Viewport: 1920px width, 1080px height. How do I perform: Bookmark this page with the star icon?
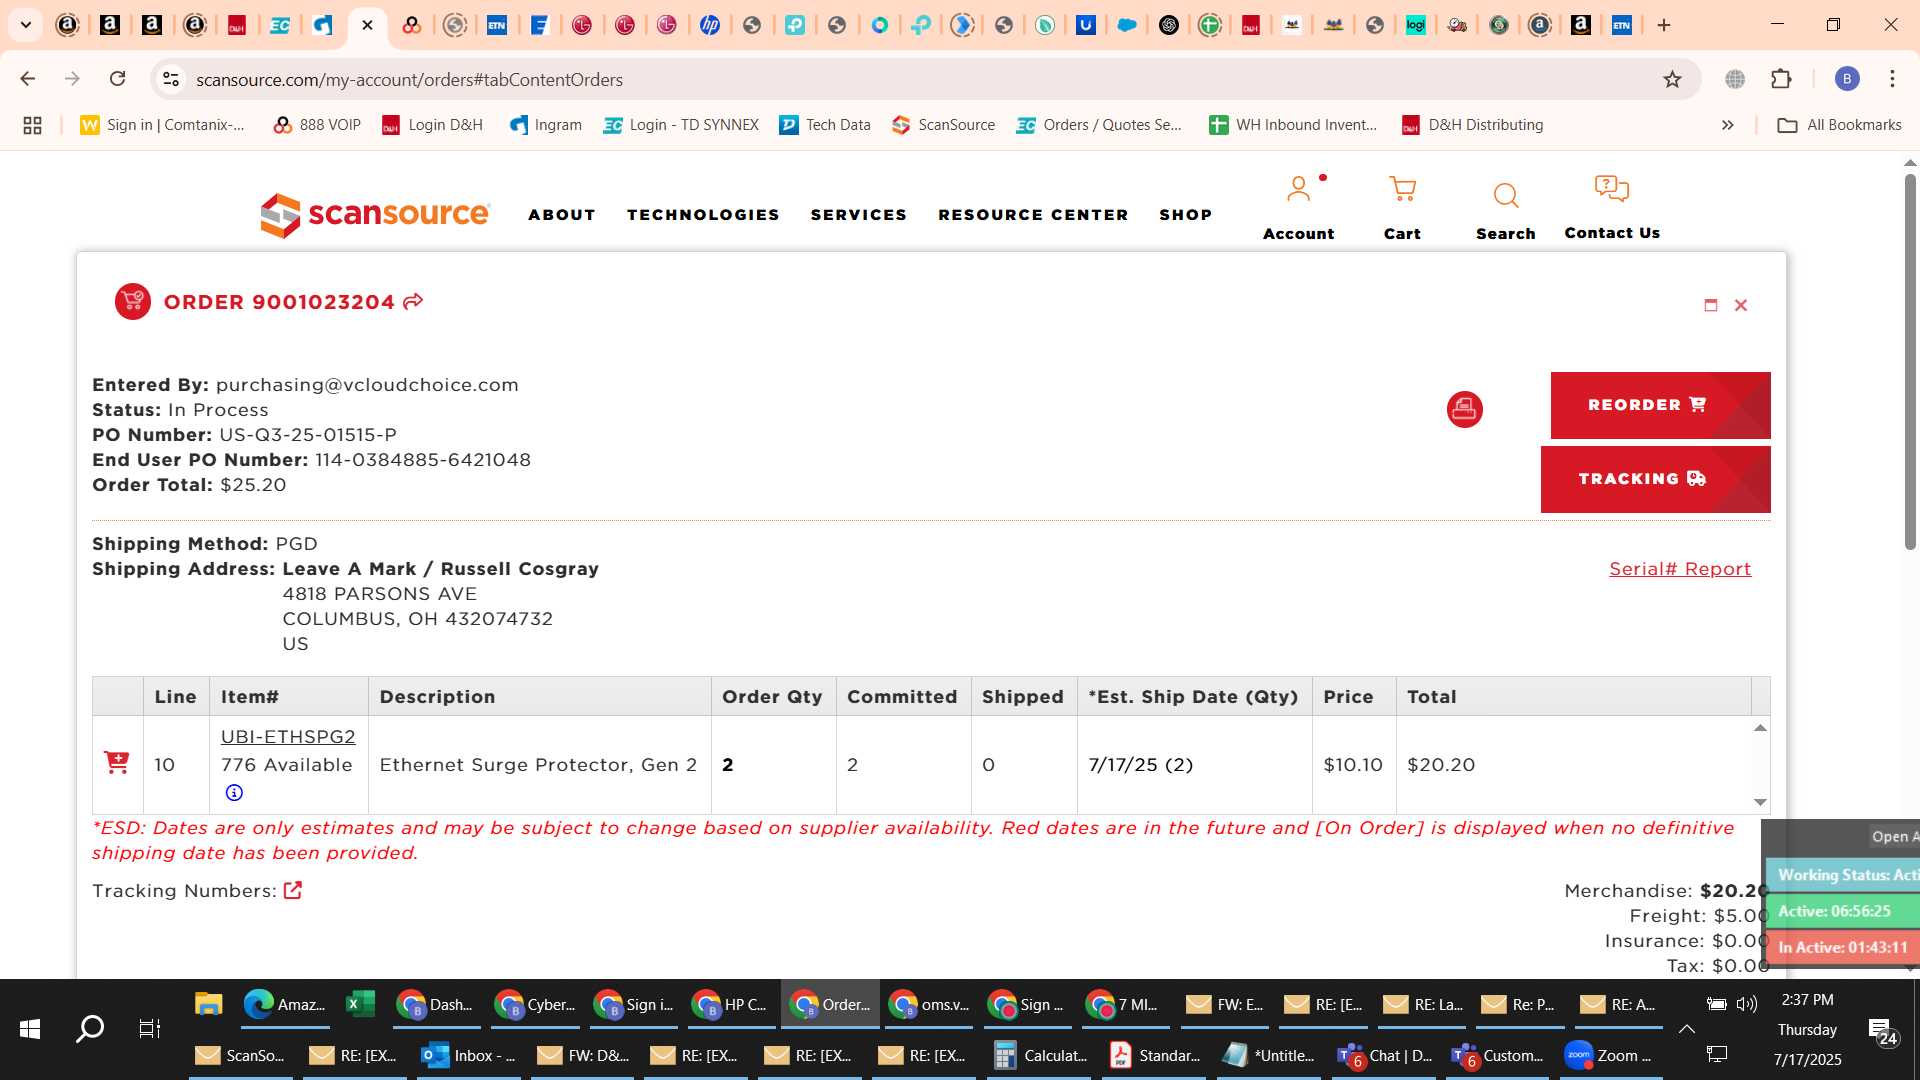pos(1672,79)
